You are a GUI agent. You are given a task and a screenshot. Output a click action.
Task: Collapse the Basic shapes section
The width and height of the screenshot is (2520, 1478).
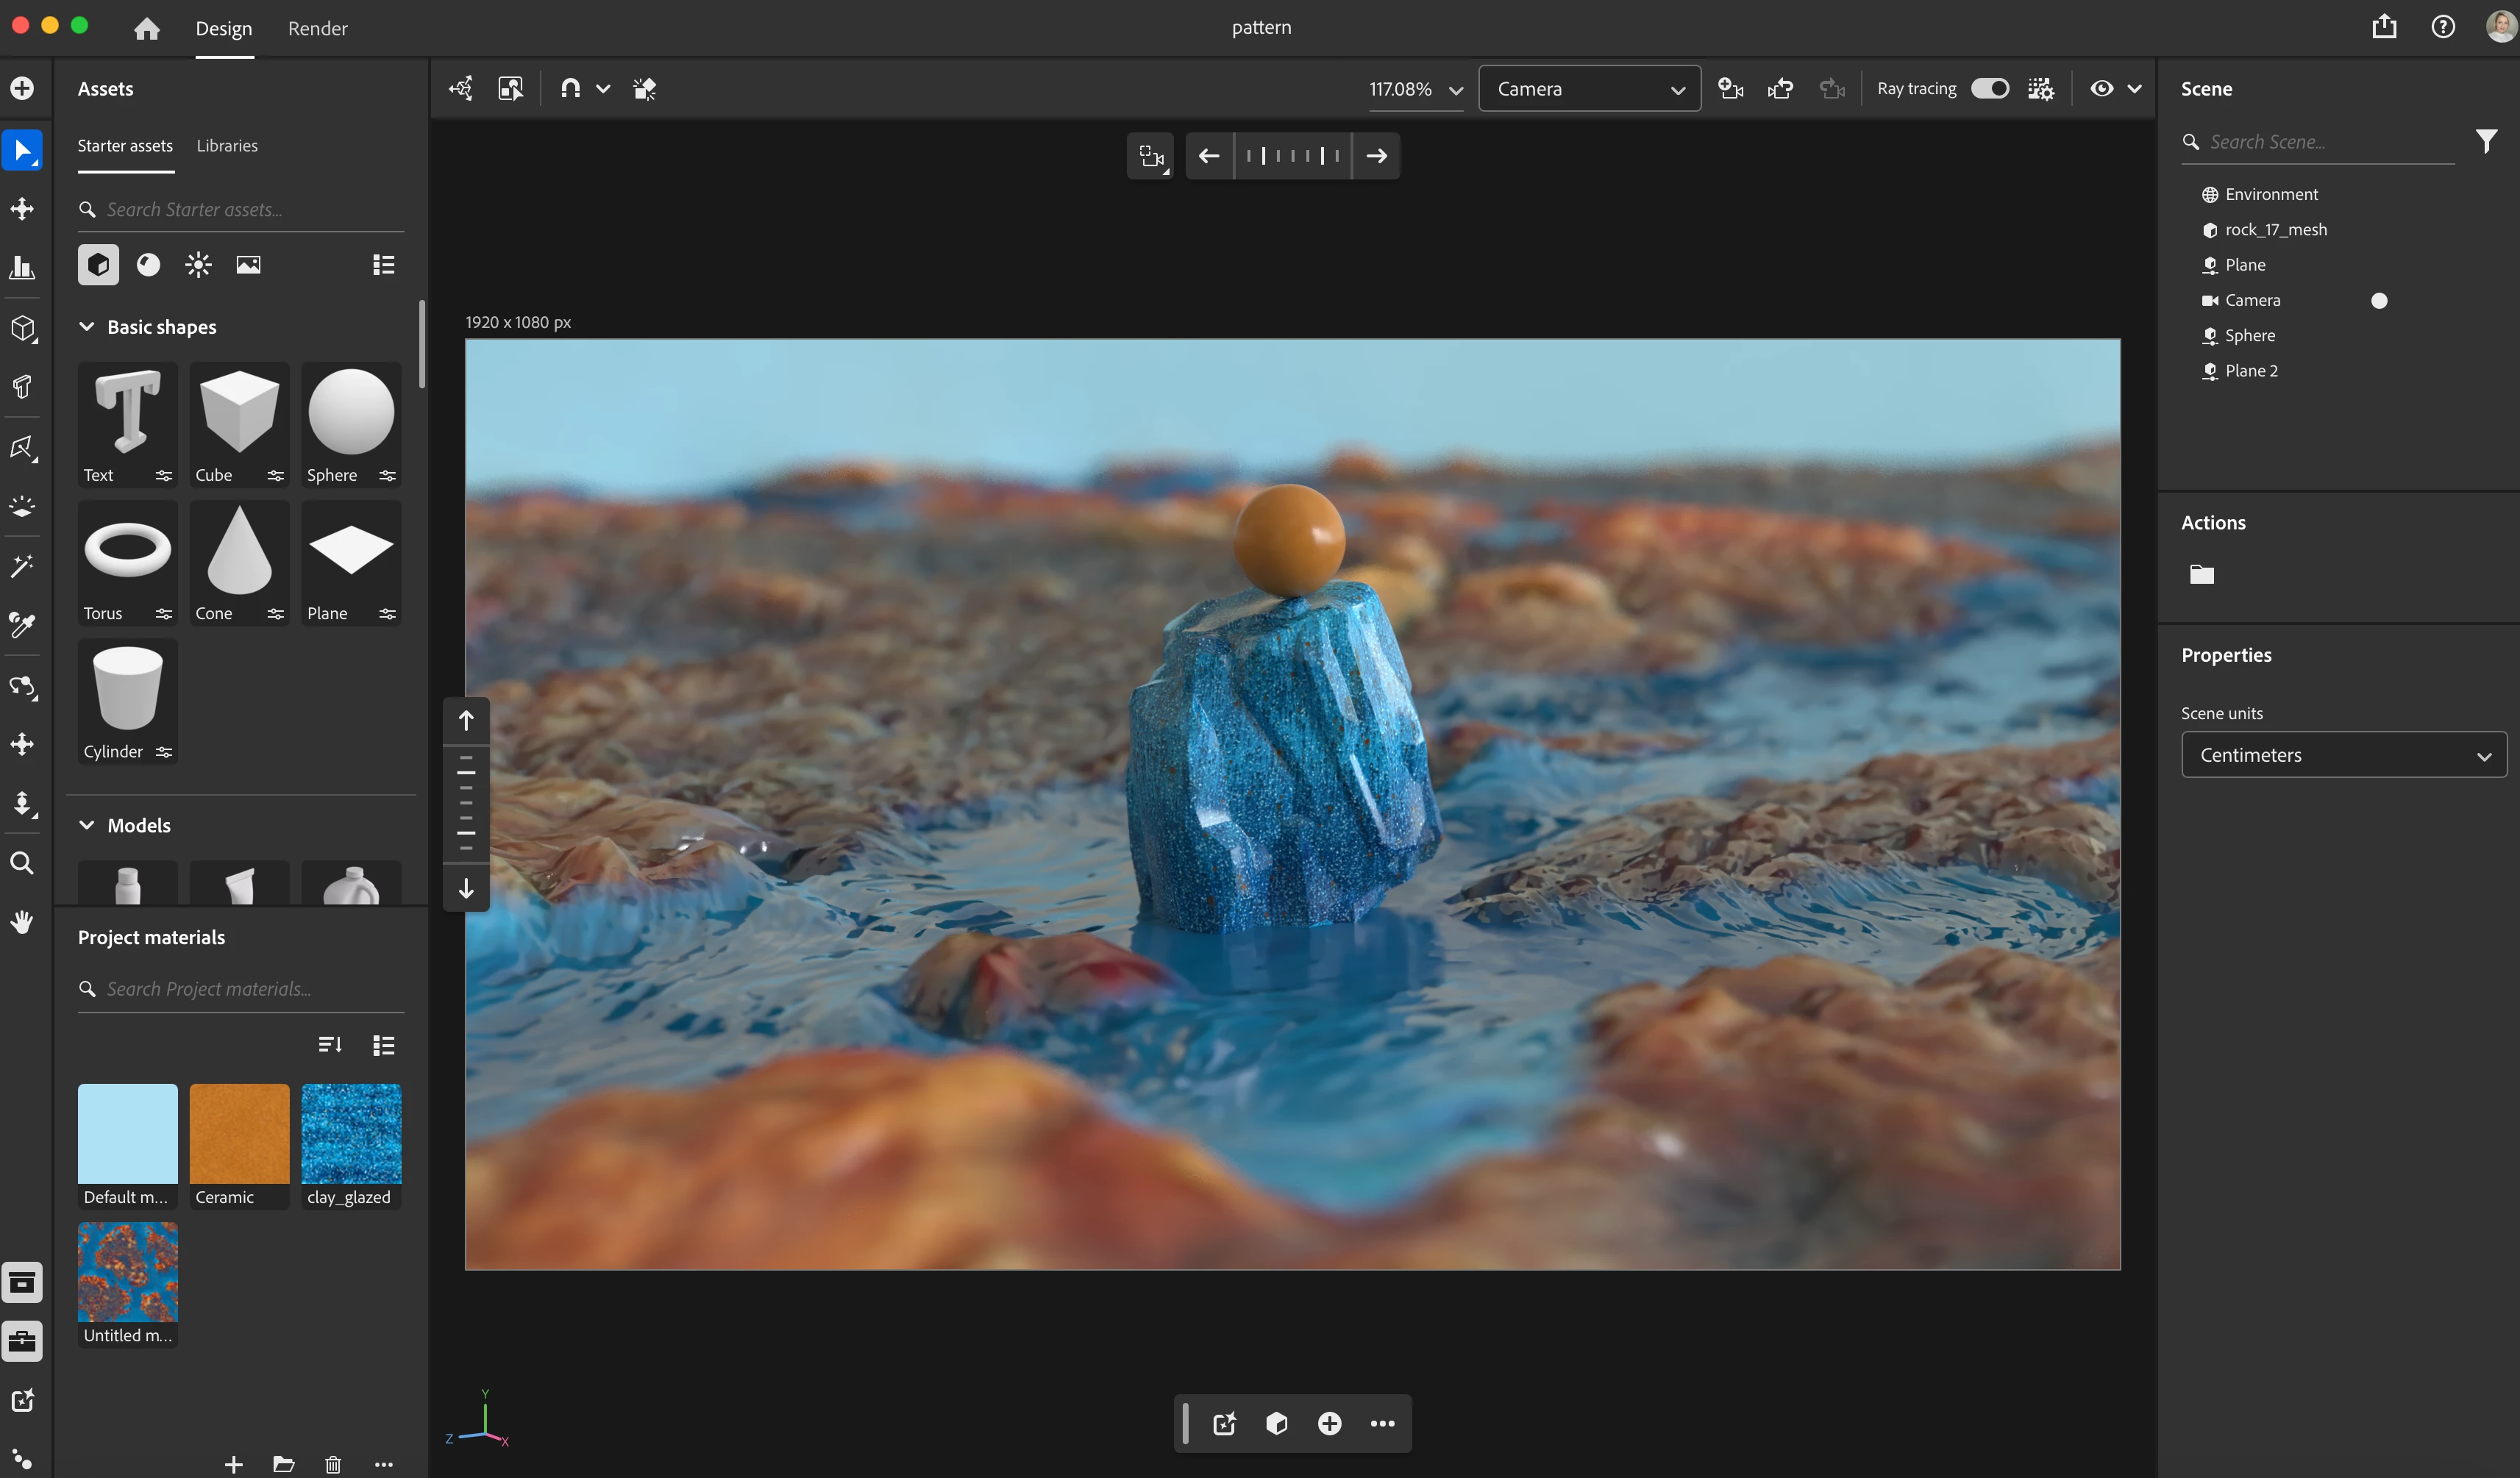pyautogui.click(x=87, y=327)
